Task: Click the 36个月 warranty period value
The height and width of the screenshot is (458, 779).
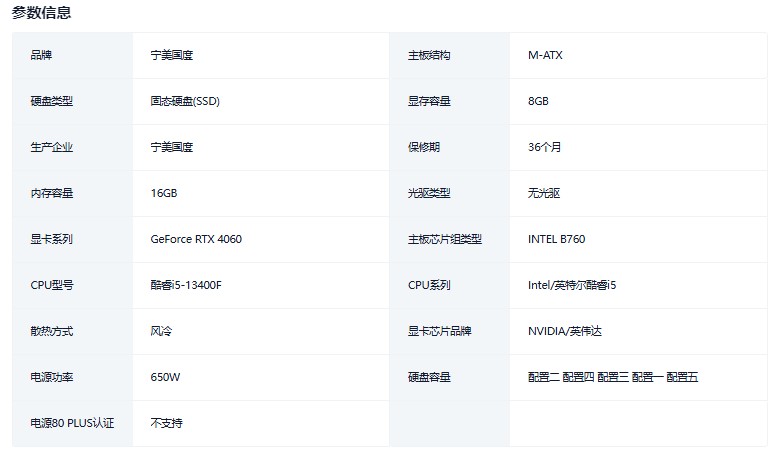Action: click(x=545, y=147)
